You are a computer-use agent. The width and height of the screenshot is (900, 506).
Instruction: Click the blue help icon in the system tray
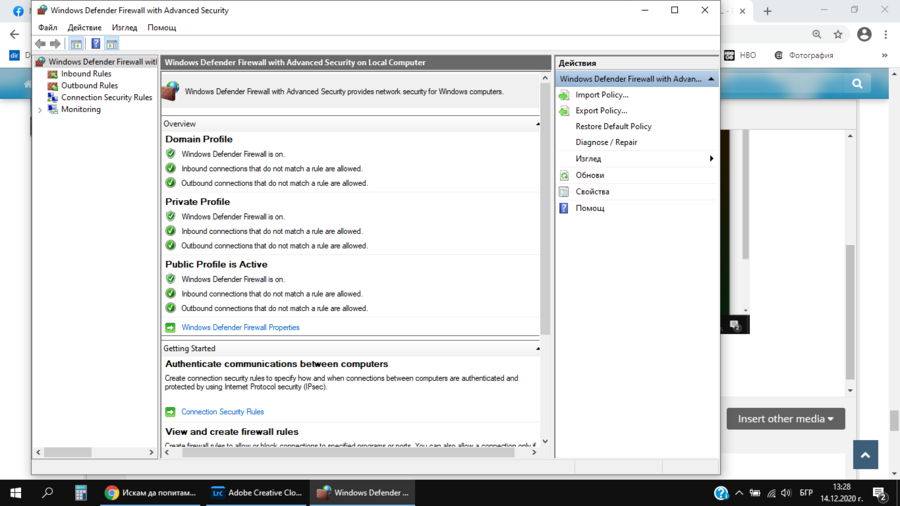[x=721, y=493]
